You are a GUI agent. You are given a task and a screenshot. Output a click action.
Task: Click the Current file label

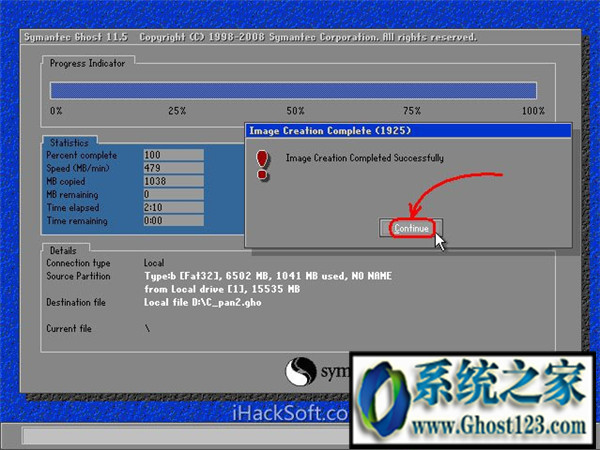click(x=69, y=329)
